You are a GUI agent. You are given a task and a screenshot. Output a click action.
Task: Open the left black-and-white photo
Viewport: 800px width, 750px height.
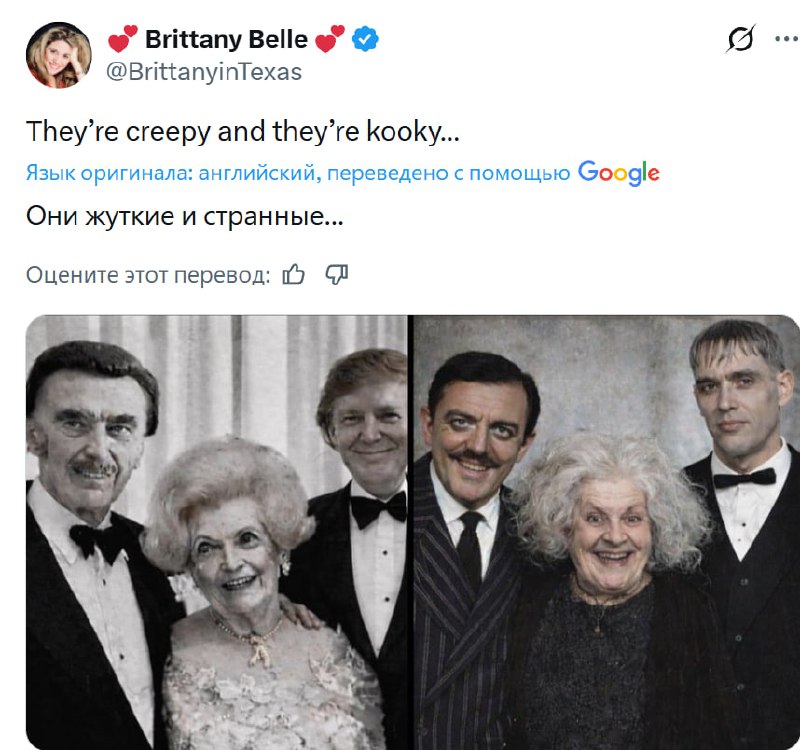click(x=216, y=532)
